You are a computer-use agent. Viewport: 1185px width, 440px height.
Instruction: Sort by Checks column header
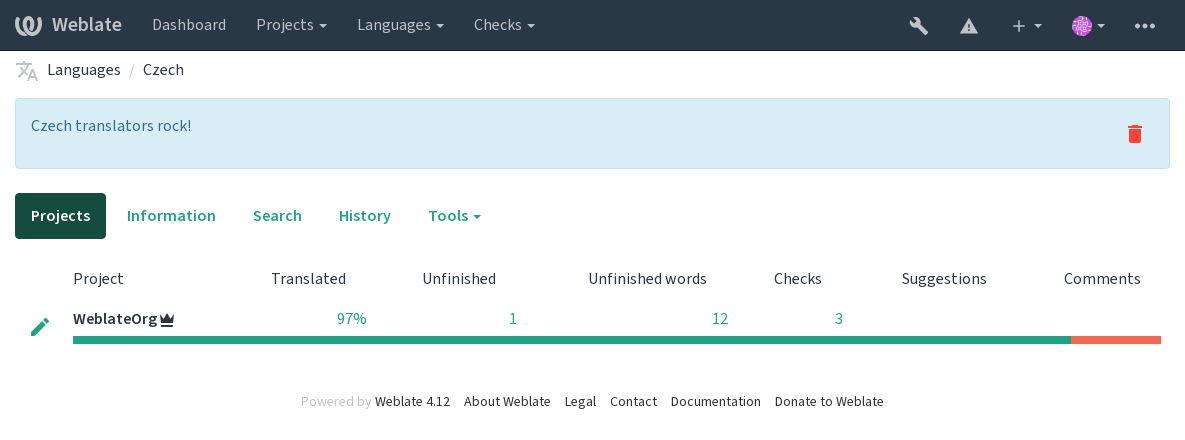797,279
